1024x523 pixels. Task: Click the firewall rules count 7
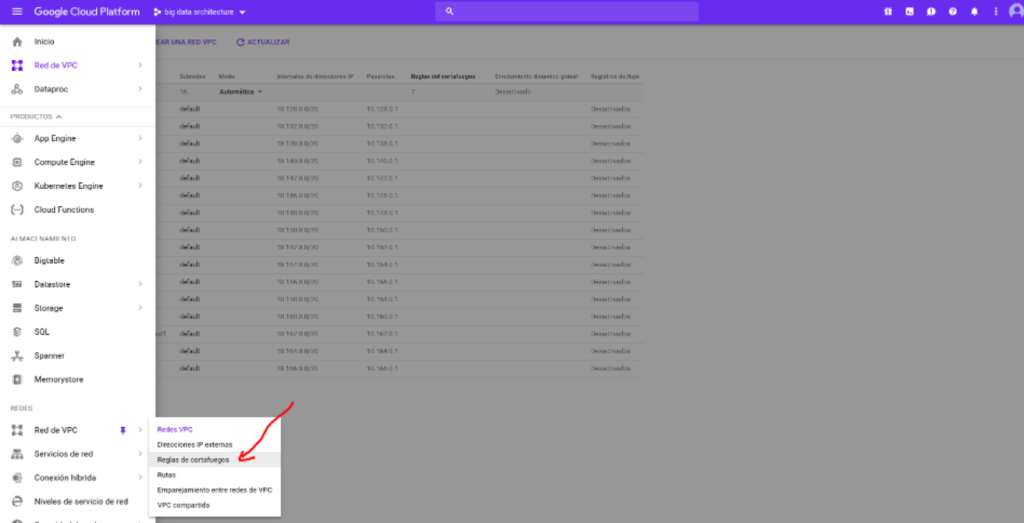pyautogui.click(x=413, y=92)
